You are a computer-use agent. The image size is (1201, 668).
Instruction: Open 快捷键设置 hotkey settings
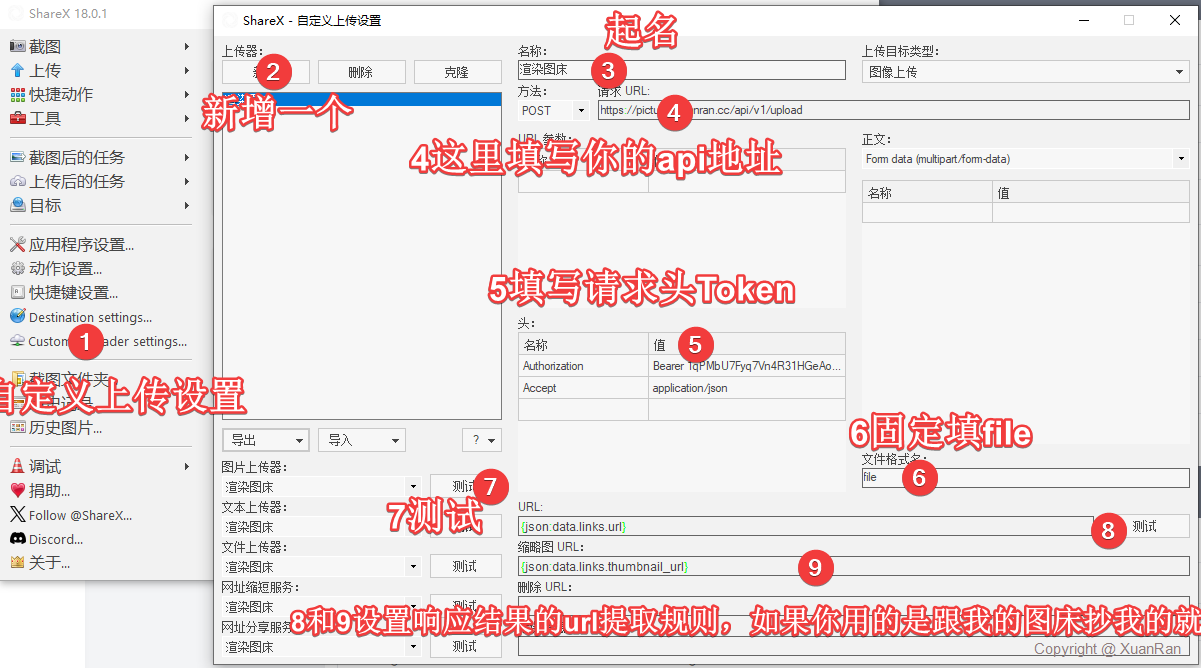click(73, 293)
